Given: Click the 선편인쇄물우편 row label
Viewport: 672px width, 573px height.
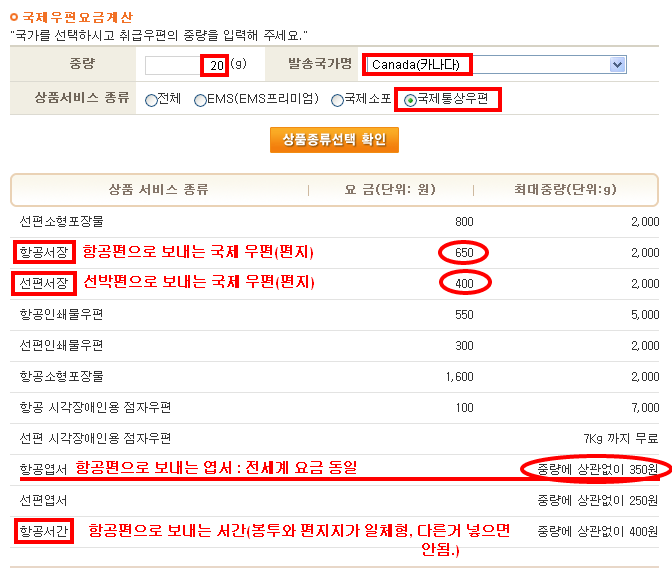Looking at the screenshot, I should point(61,345).
